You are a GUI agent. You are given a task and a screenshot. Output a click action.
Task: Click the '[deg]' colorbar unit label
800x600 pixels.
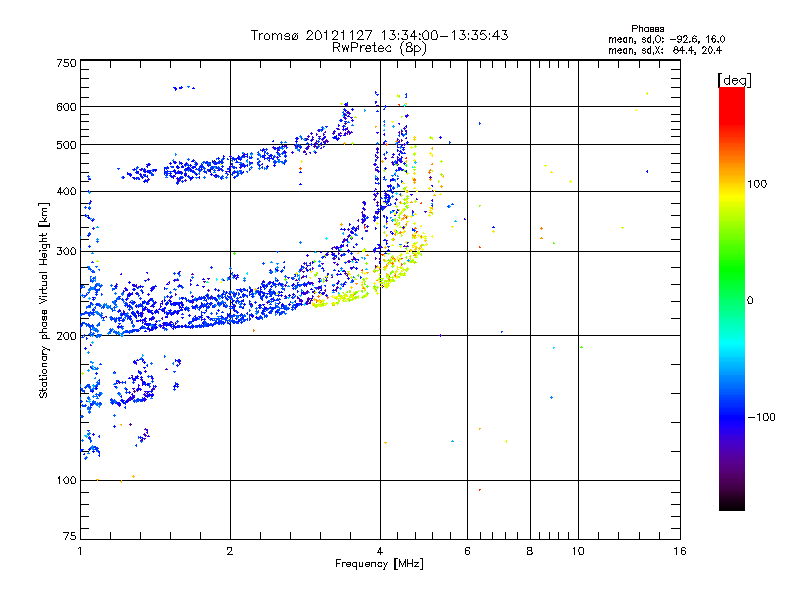tap(734, 80)
